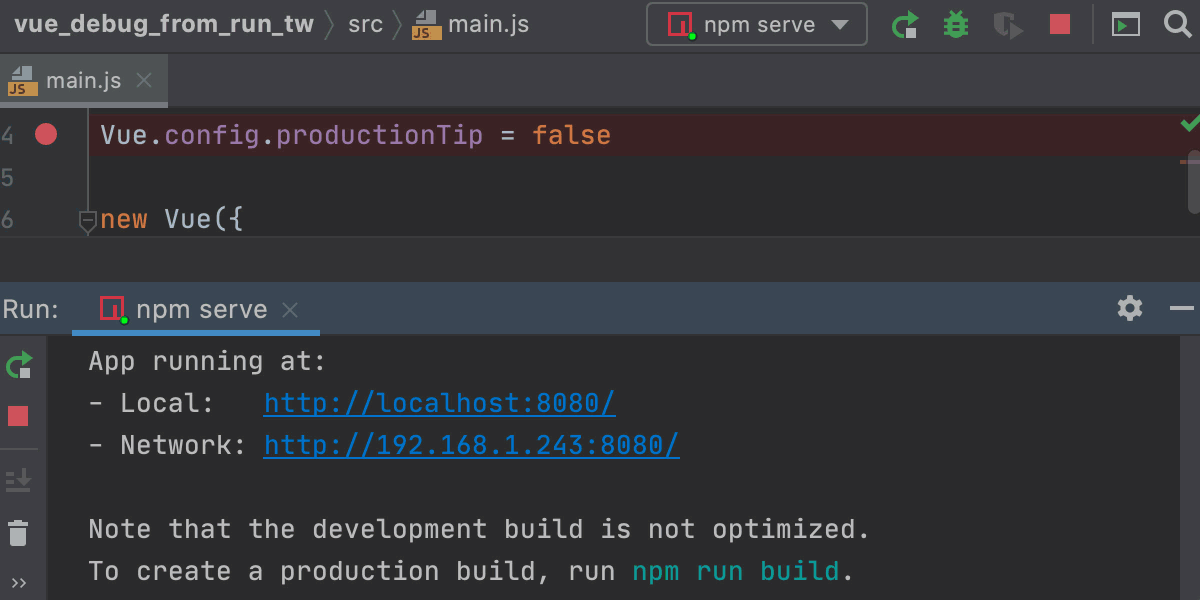Start debugging with the green bug icon
This screenshot has height=600, width=1200.
point(956,25)
